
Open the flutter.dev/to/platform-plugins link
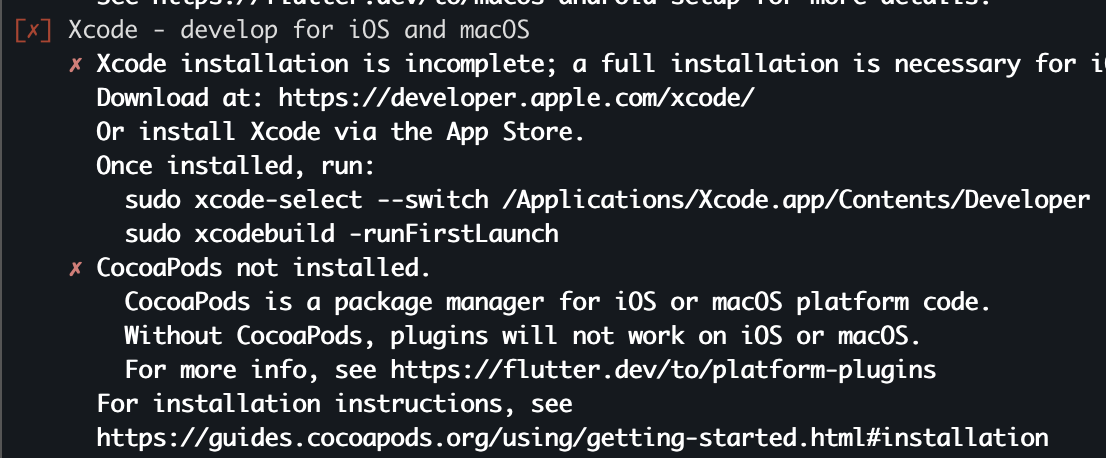(663, 370)
